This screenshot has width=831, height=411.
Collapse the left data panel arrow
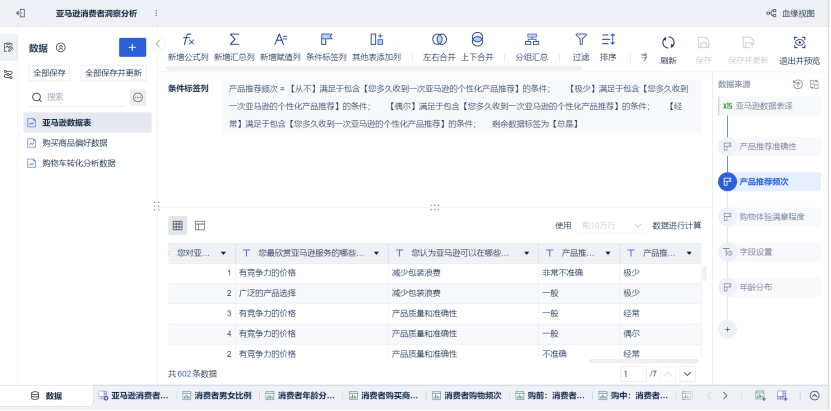[x=157, y=44]
